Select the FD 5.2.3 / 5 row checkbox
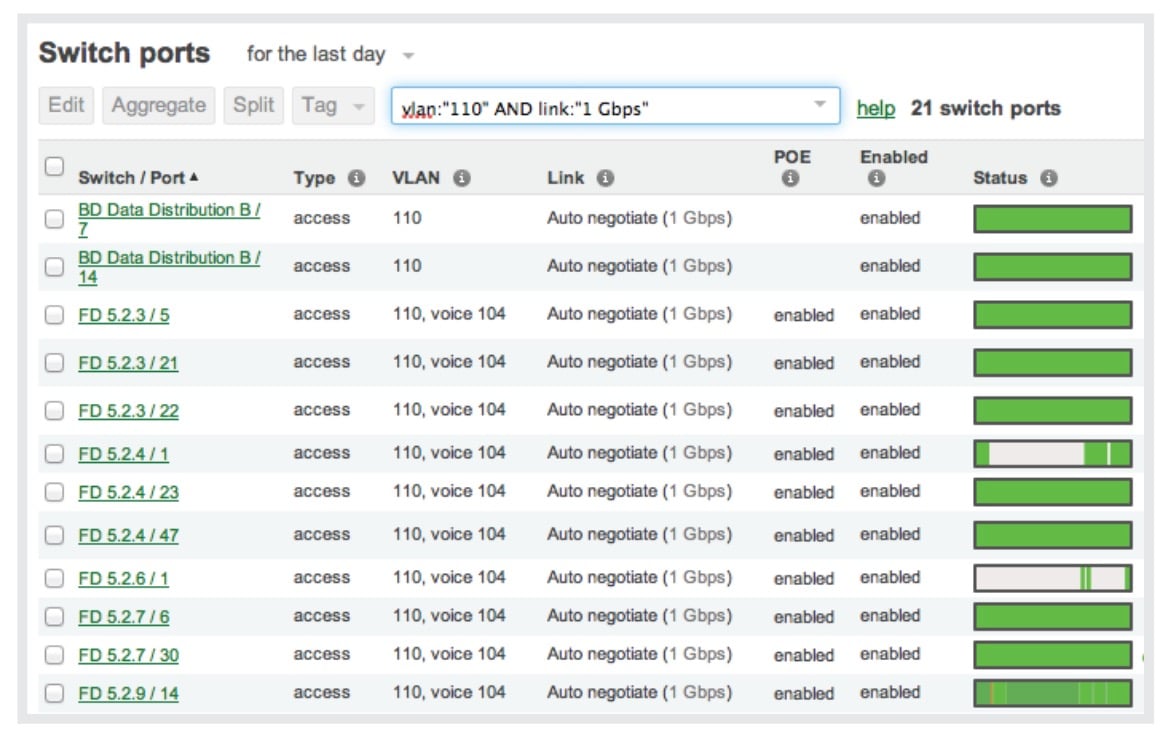Image resolution: width=1170 pixels, height=738 pixels. [54, 315]
